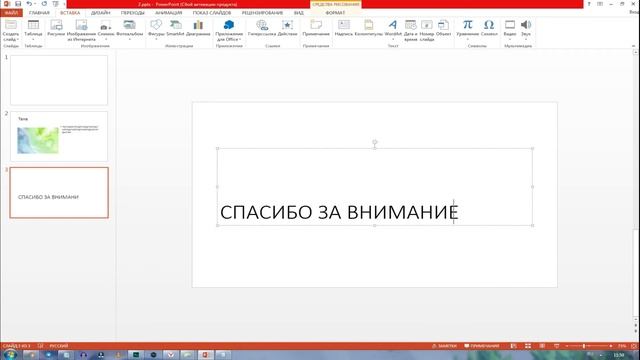Switch to the Transitions (Переходы) tab
640x360 pixels.
(133, 13)
